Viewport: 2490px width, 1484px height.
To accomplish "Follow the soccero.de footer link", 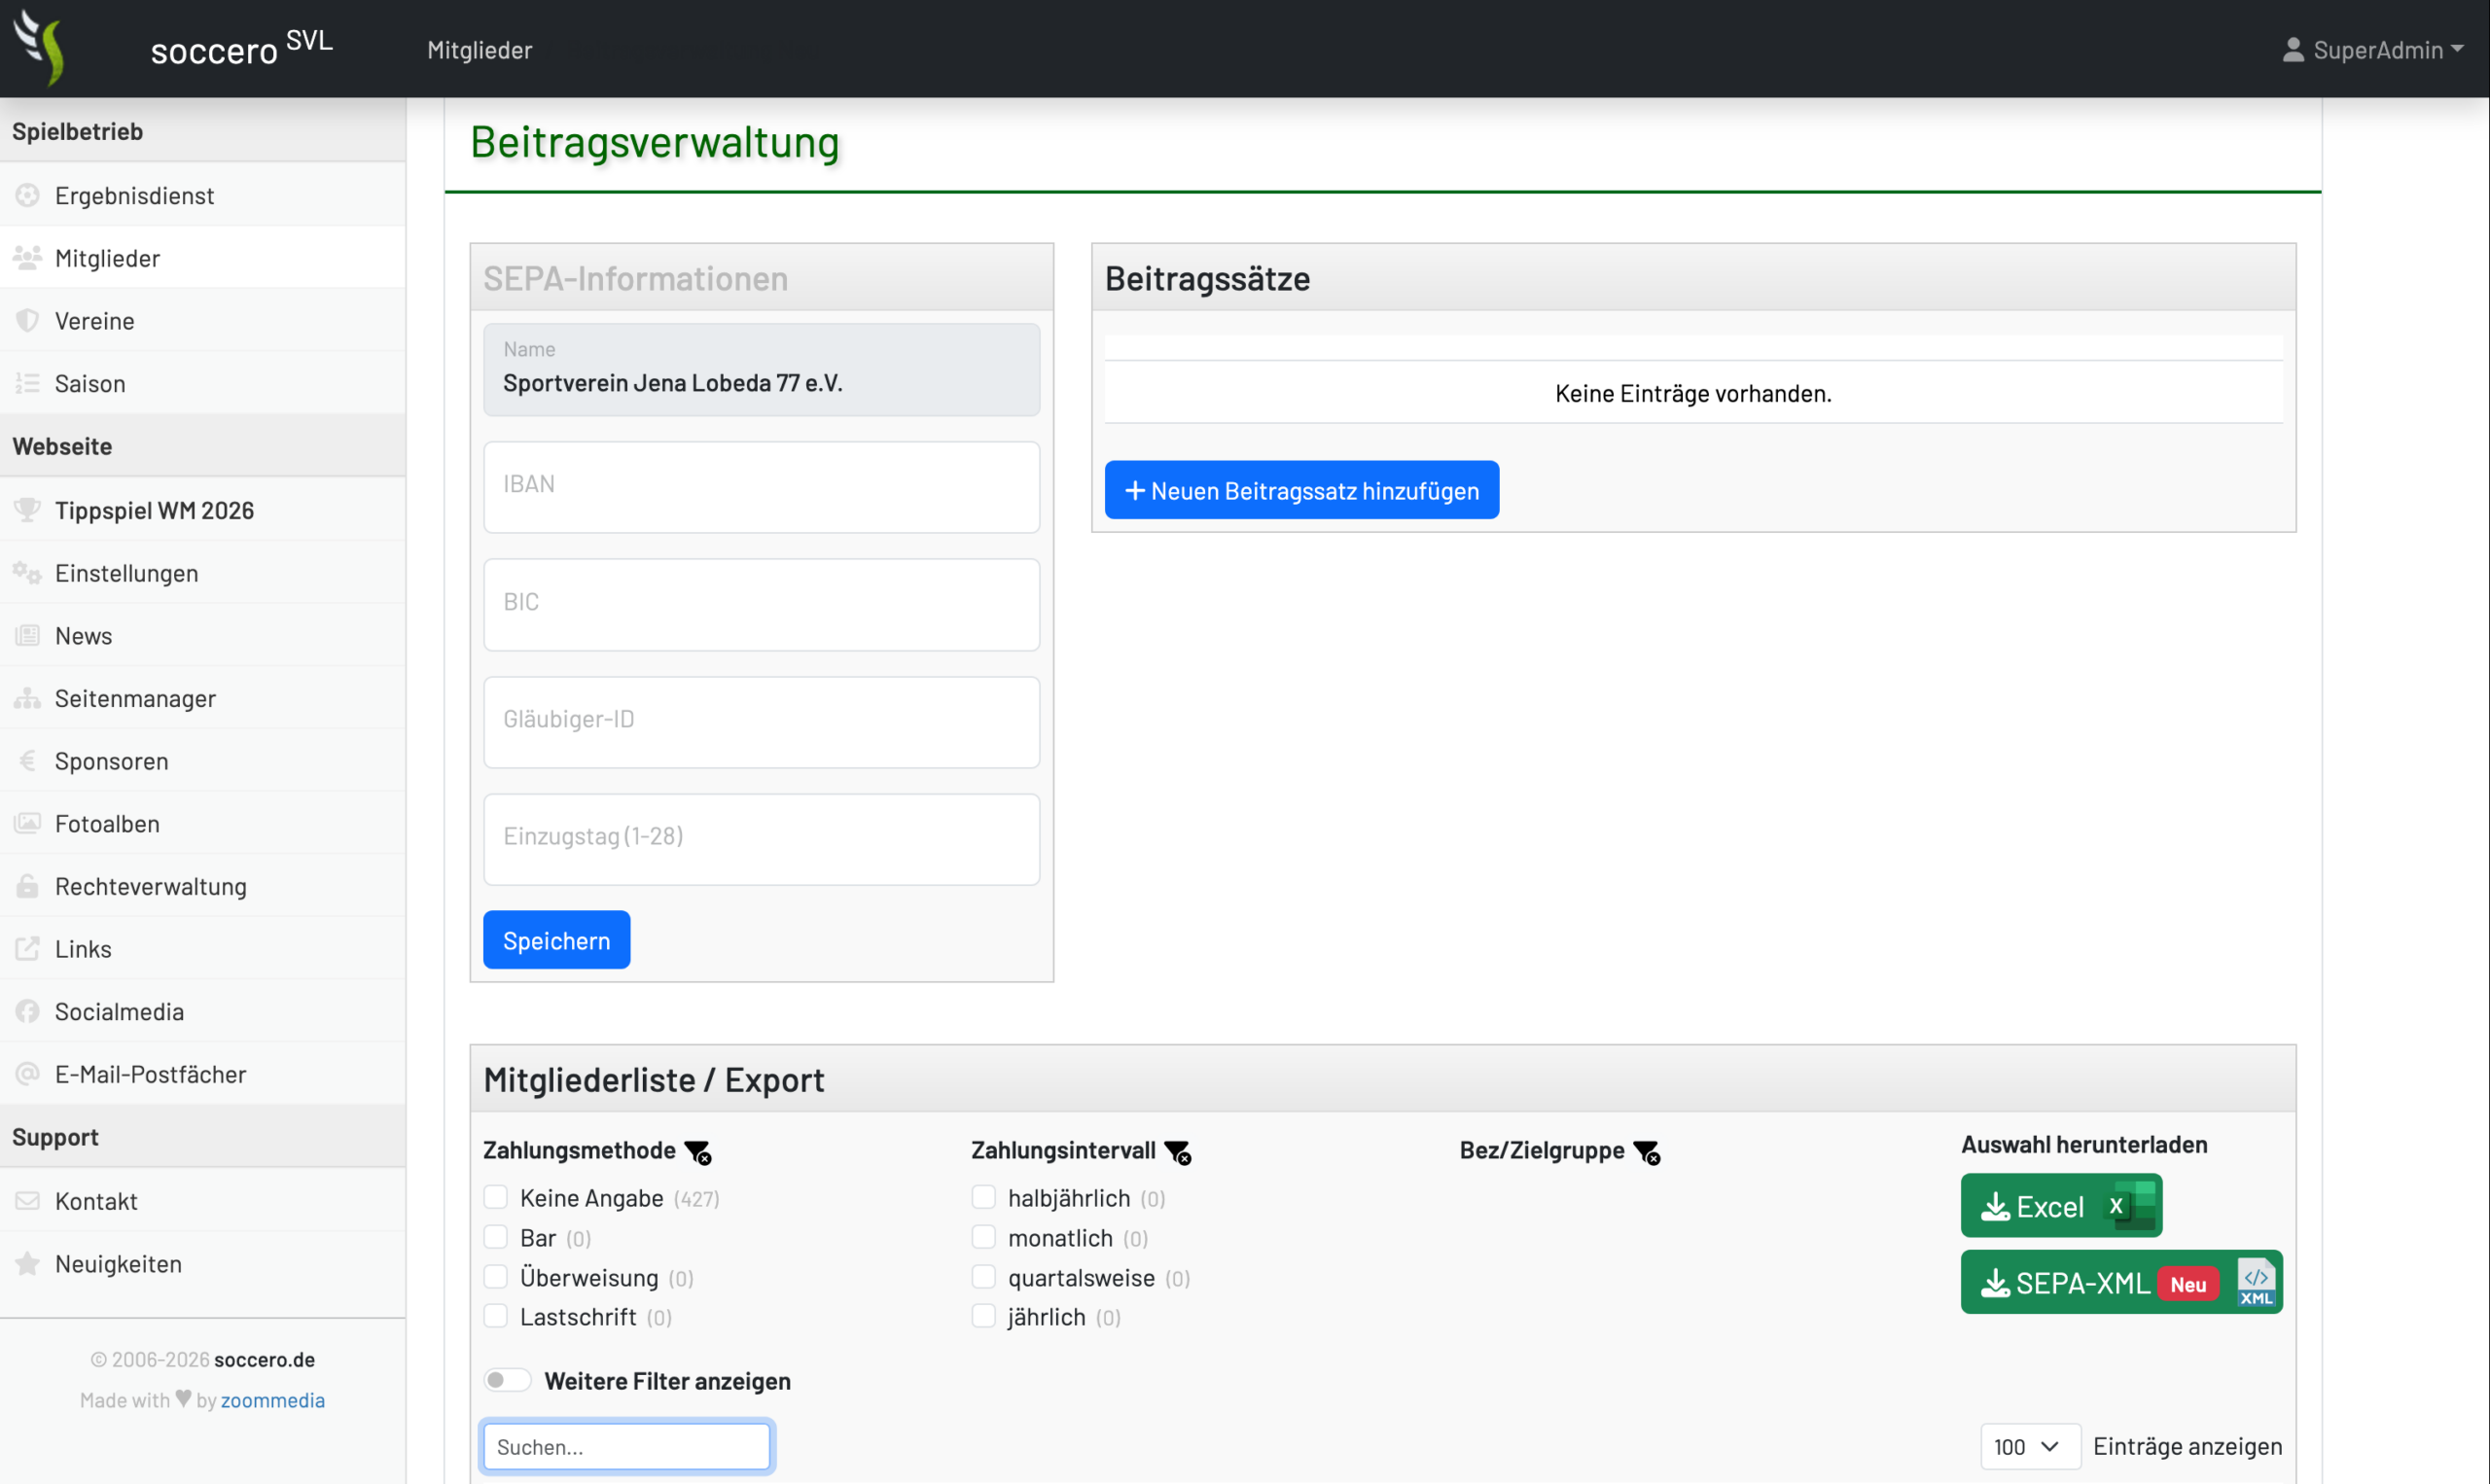I will pyautogui.click(x=264, y=1360).
